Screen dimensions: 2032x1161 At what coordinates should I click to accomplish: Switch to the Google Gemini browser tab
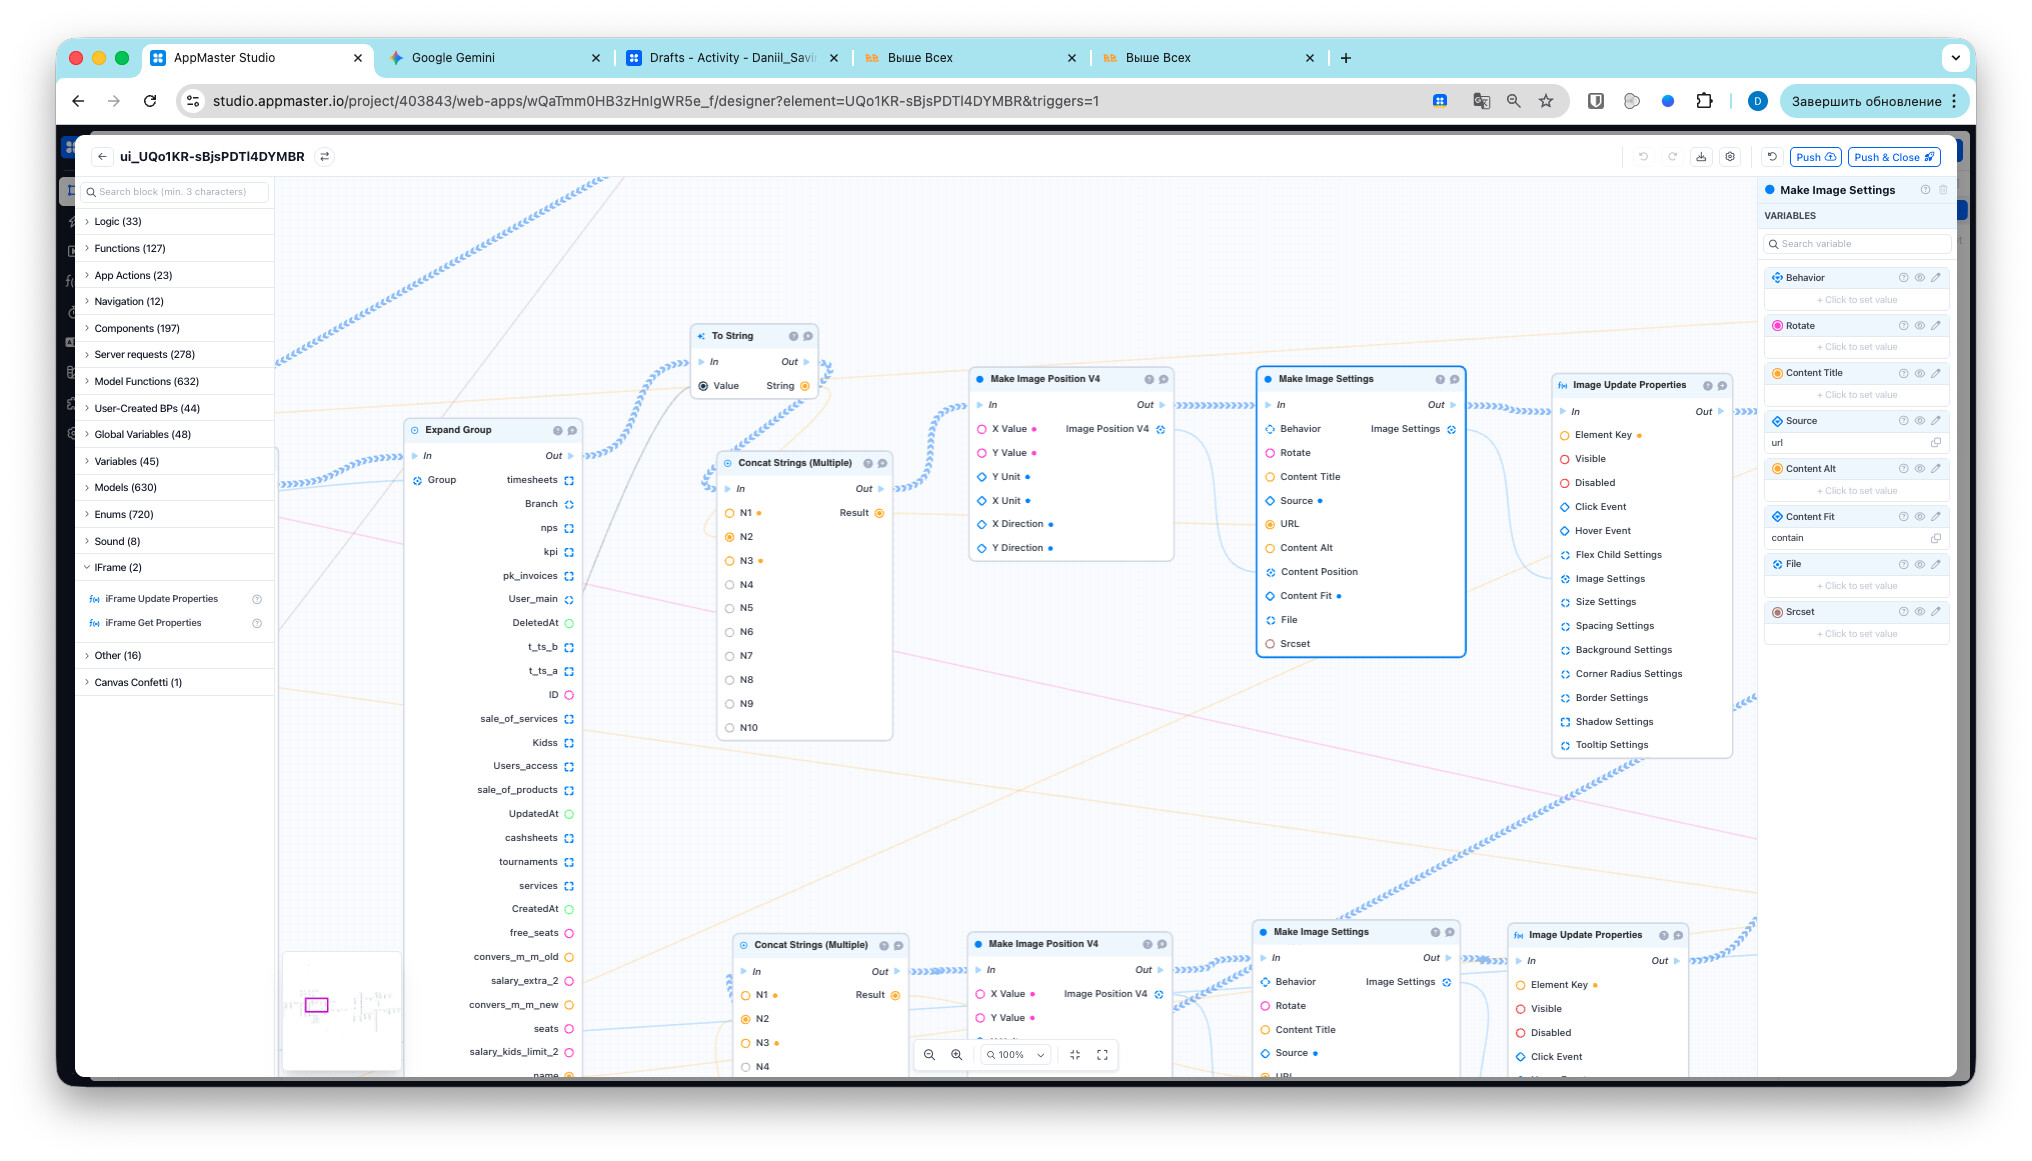(x=453, y=58)
